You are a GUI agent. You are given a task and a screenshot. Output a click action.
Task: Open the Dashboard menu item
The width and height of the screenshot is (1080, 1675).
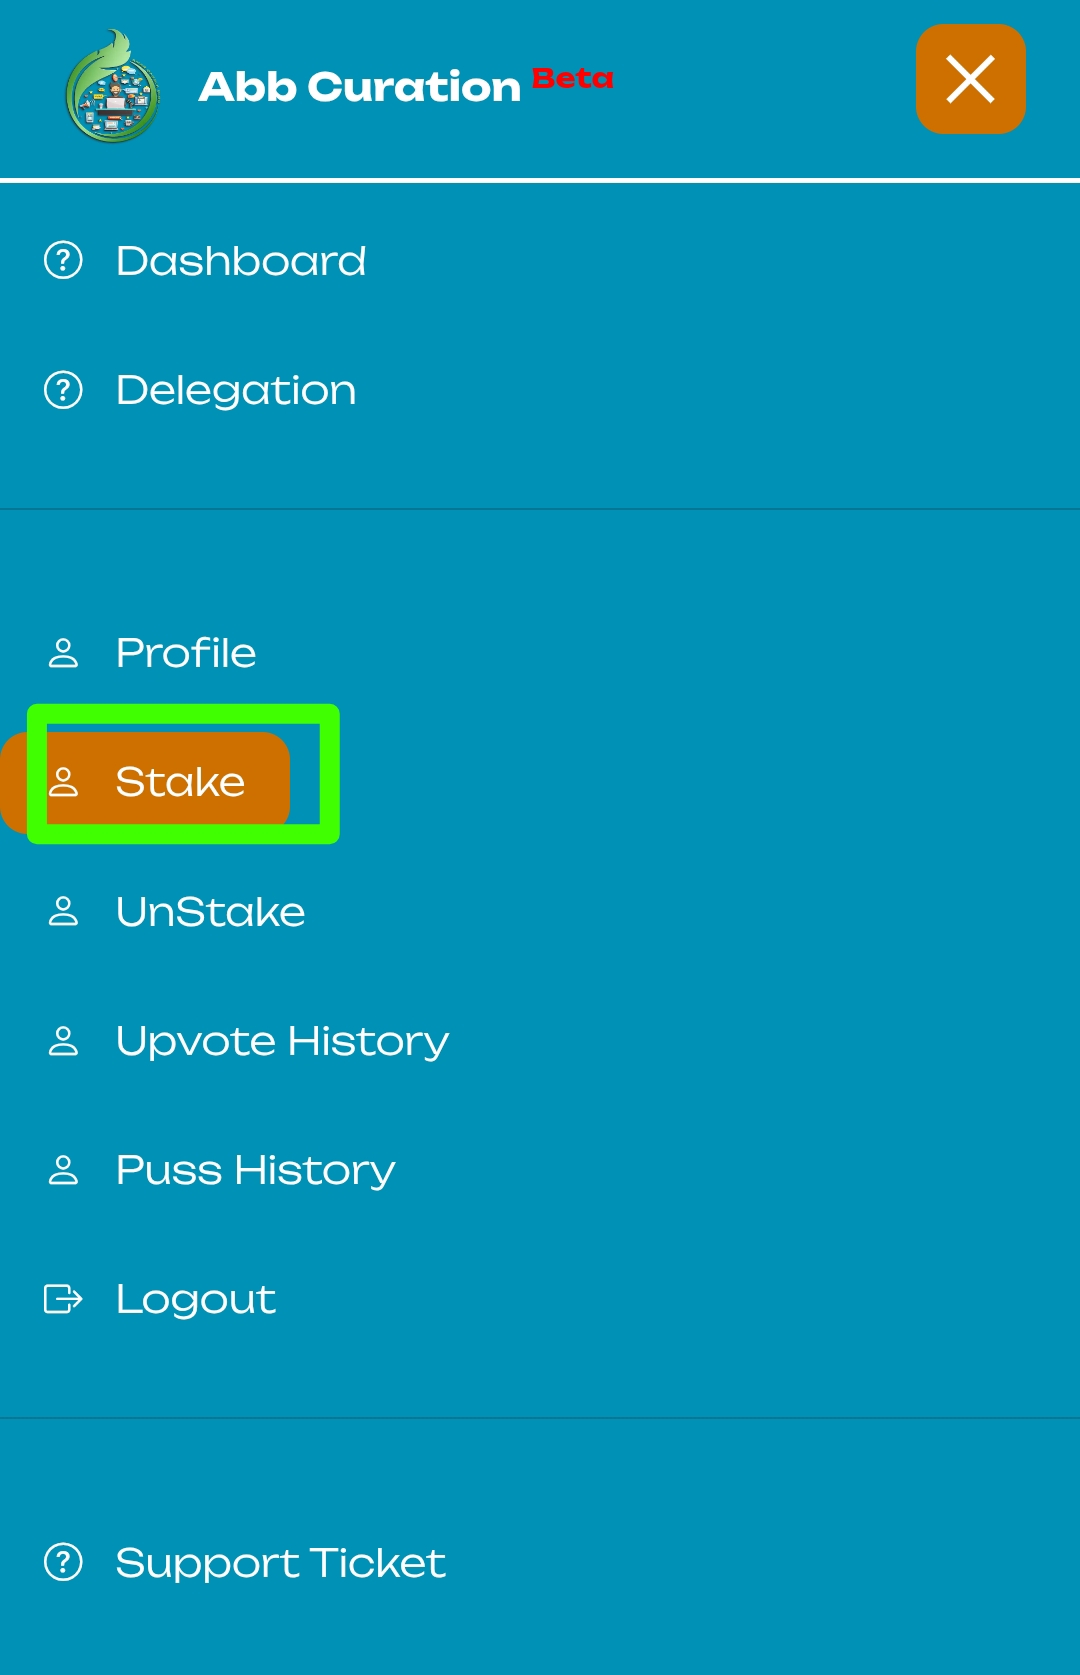[x=241, y=261]
